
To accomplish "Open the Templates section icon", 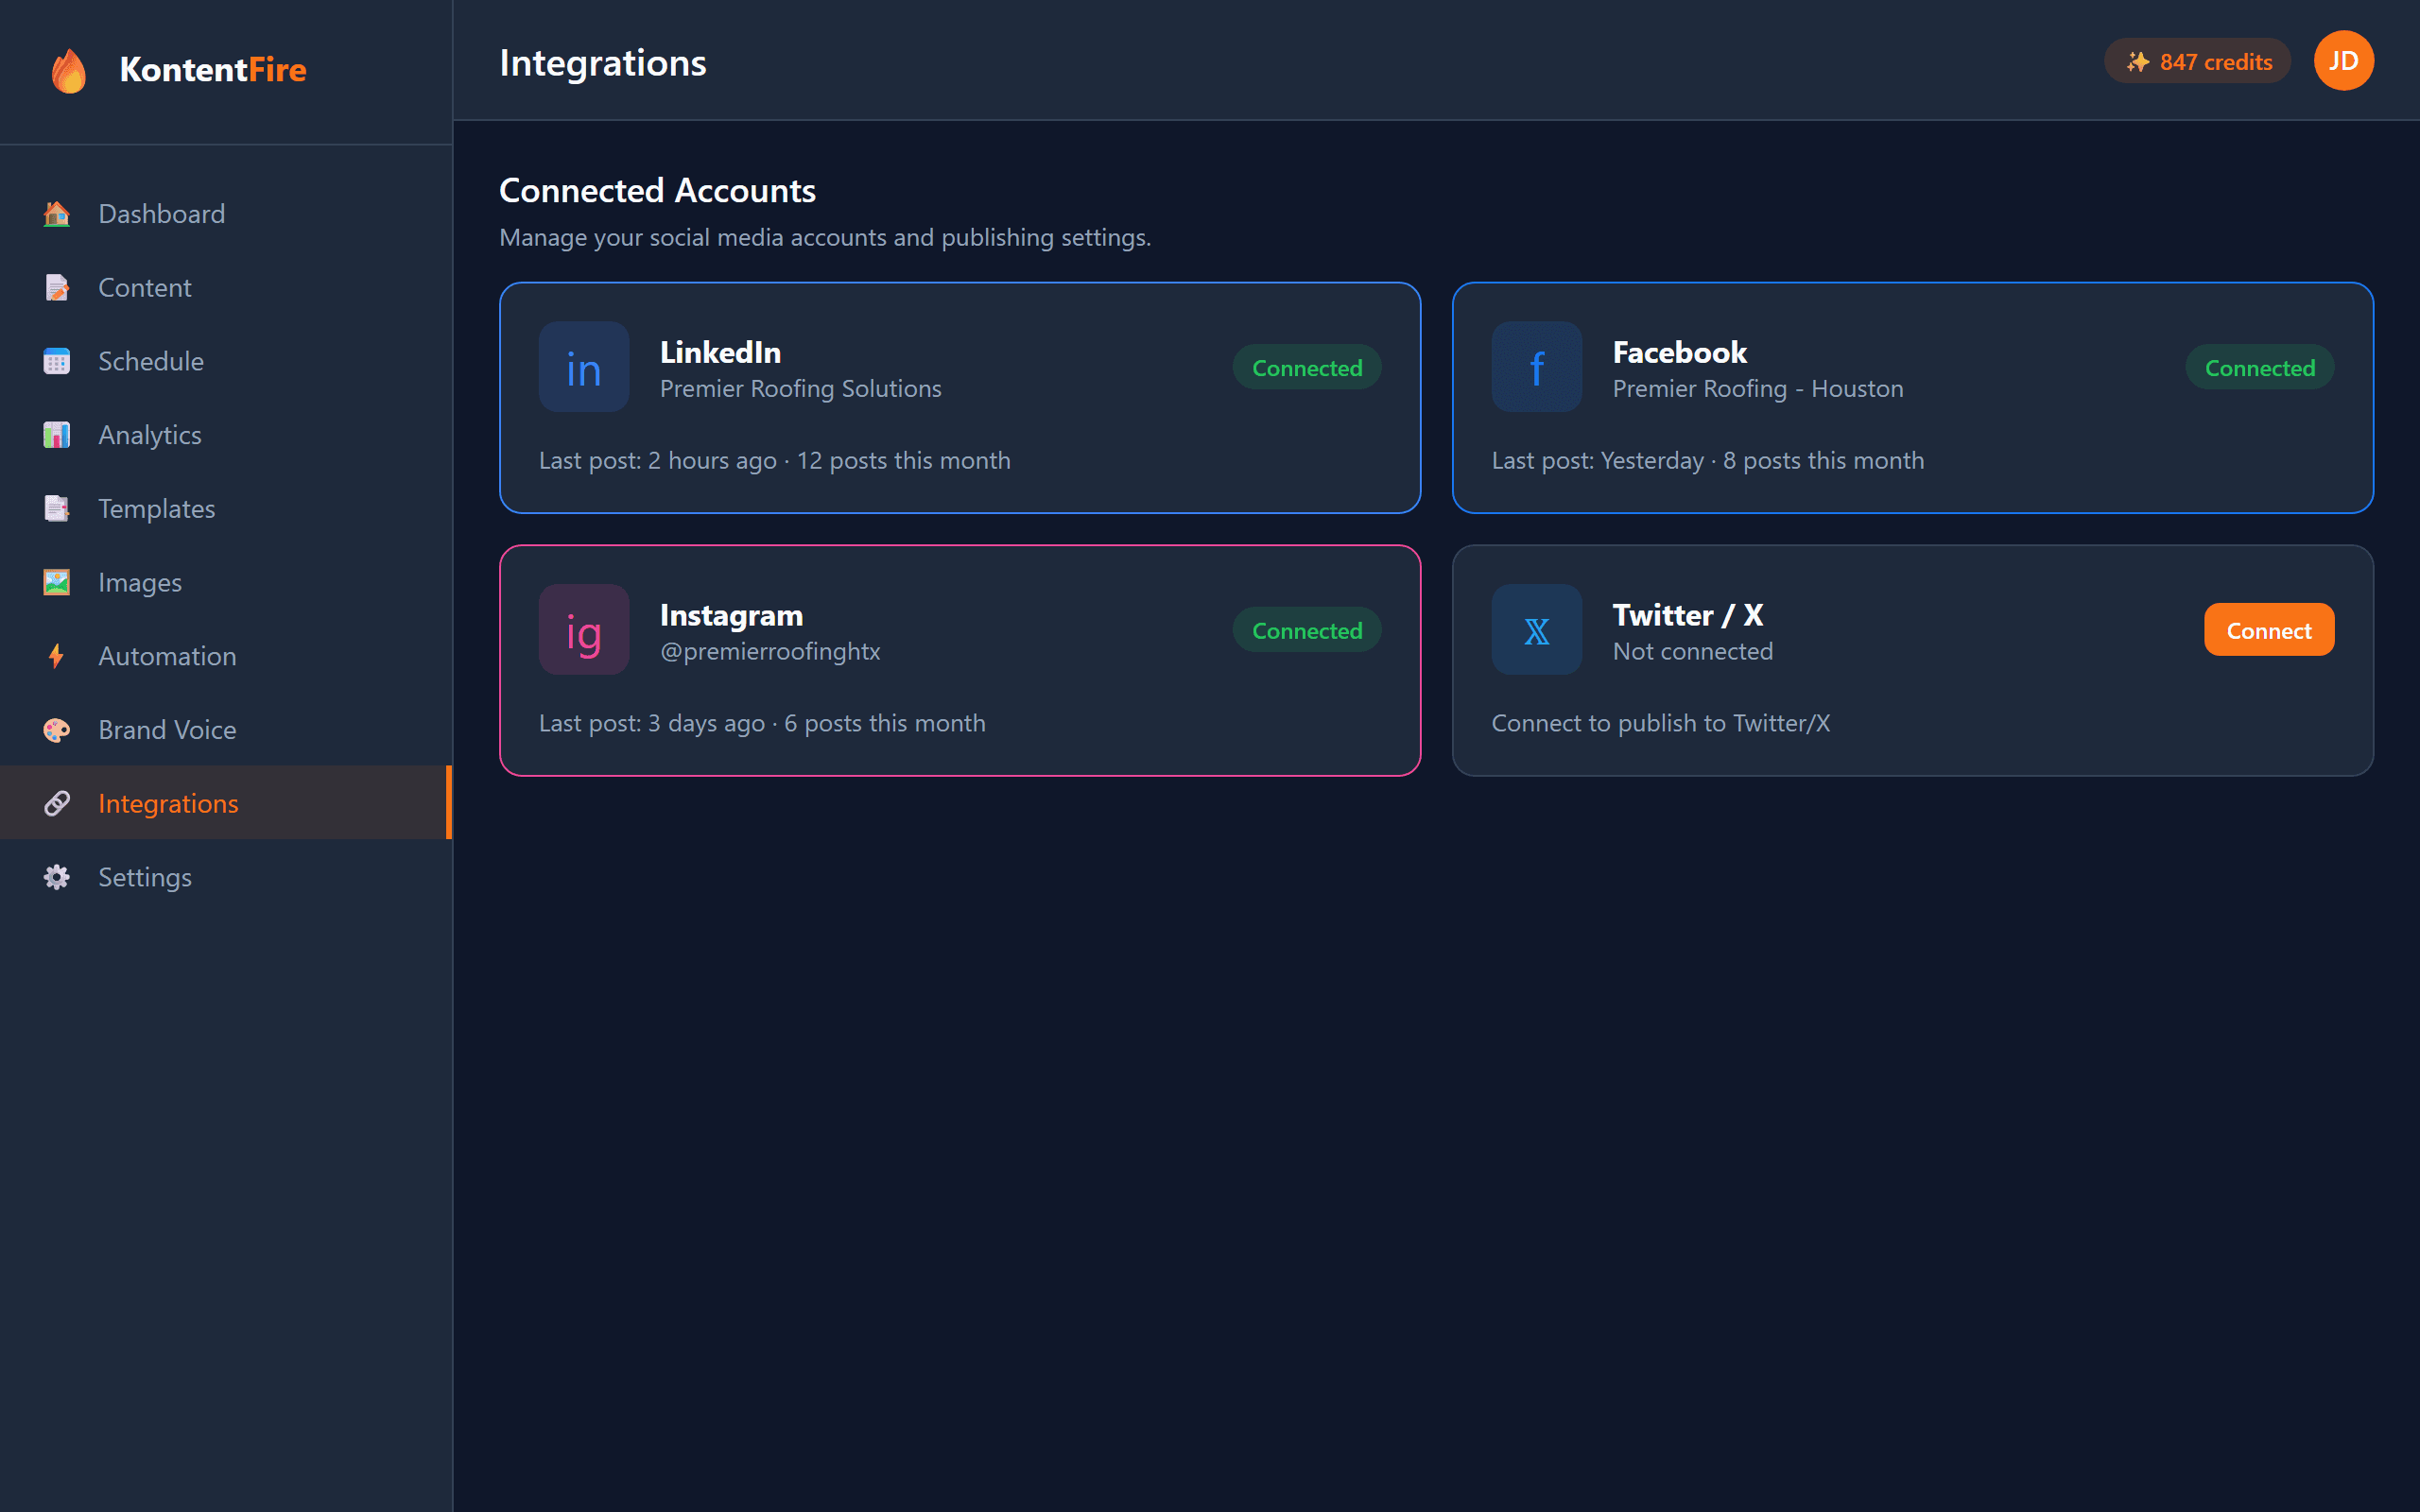I will pos(56,508).
